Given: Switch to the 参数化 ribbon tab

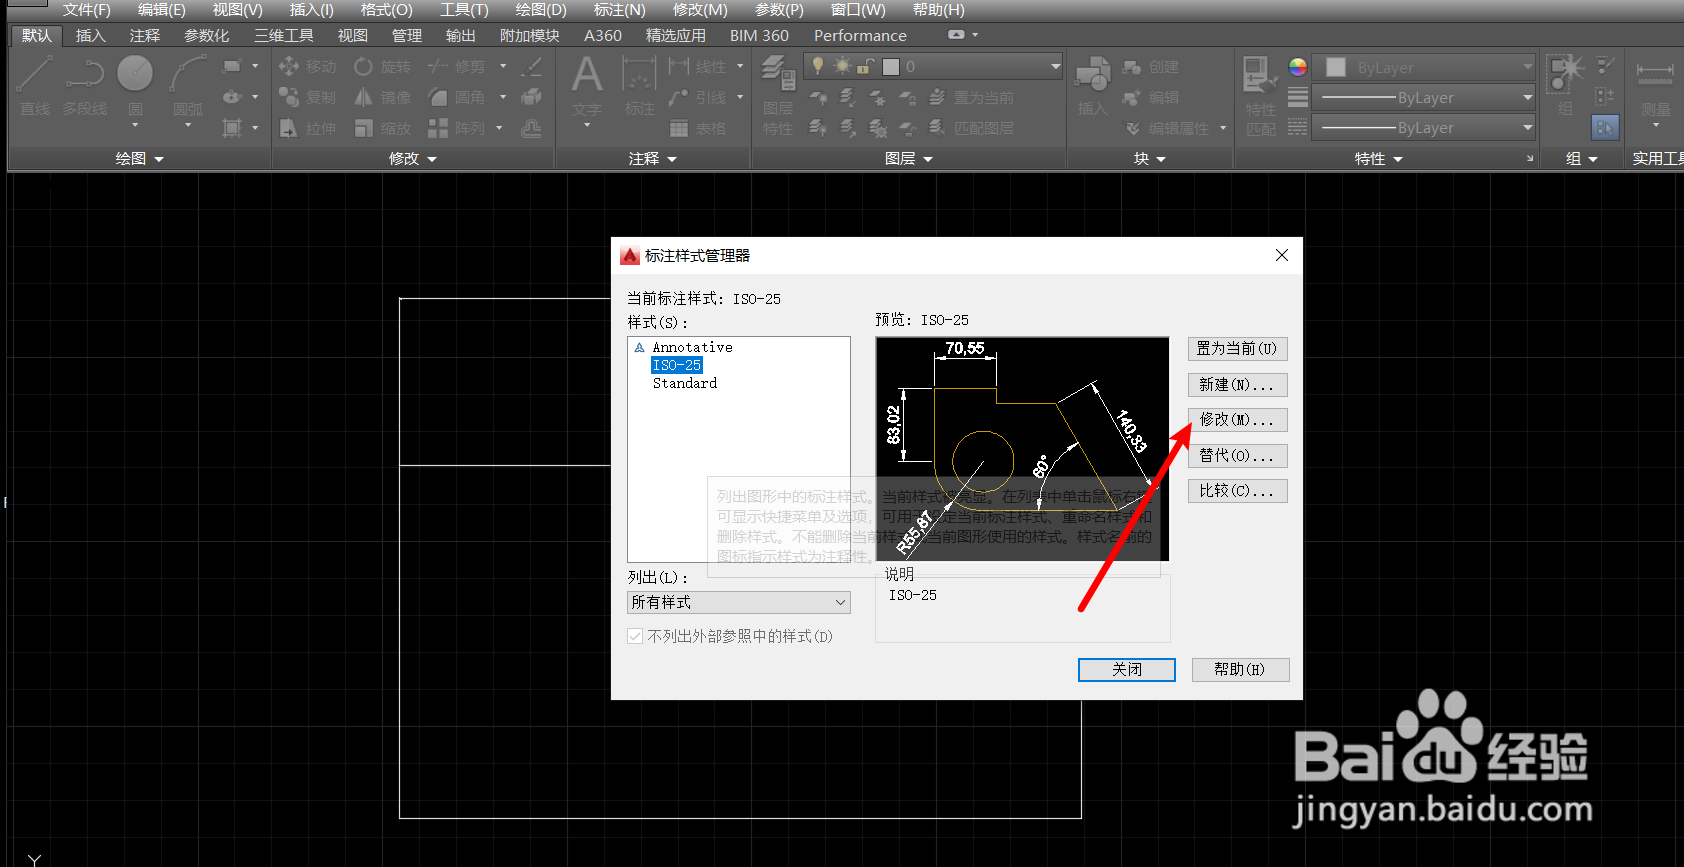Looking at the screenshot, I should [206, 35].
